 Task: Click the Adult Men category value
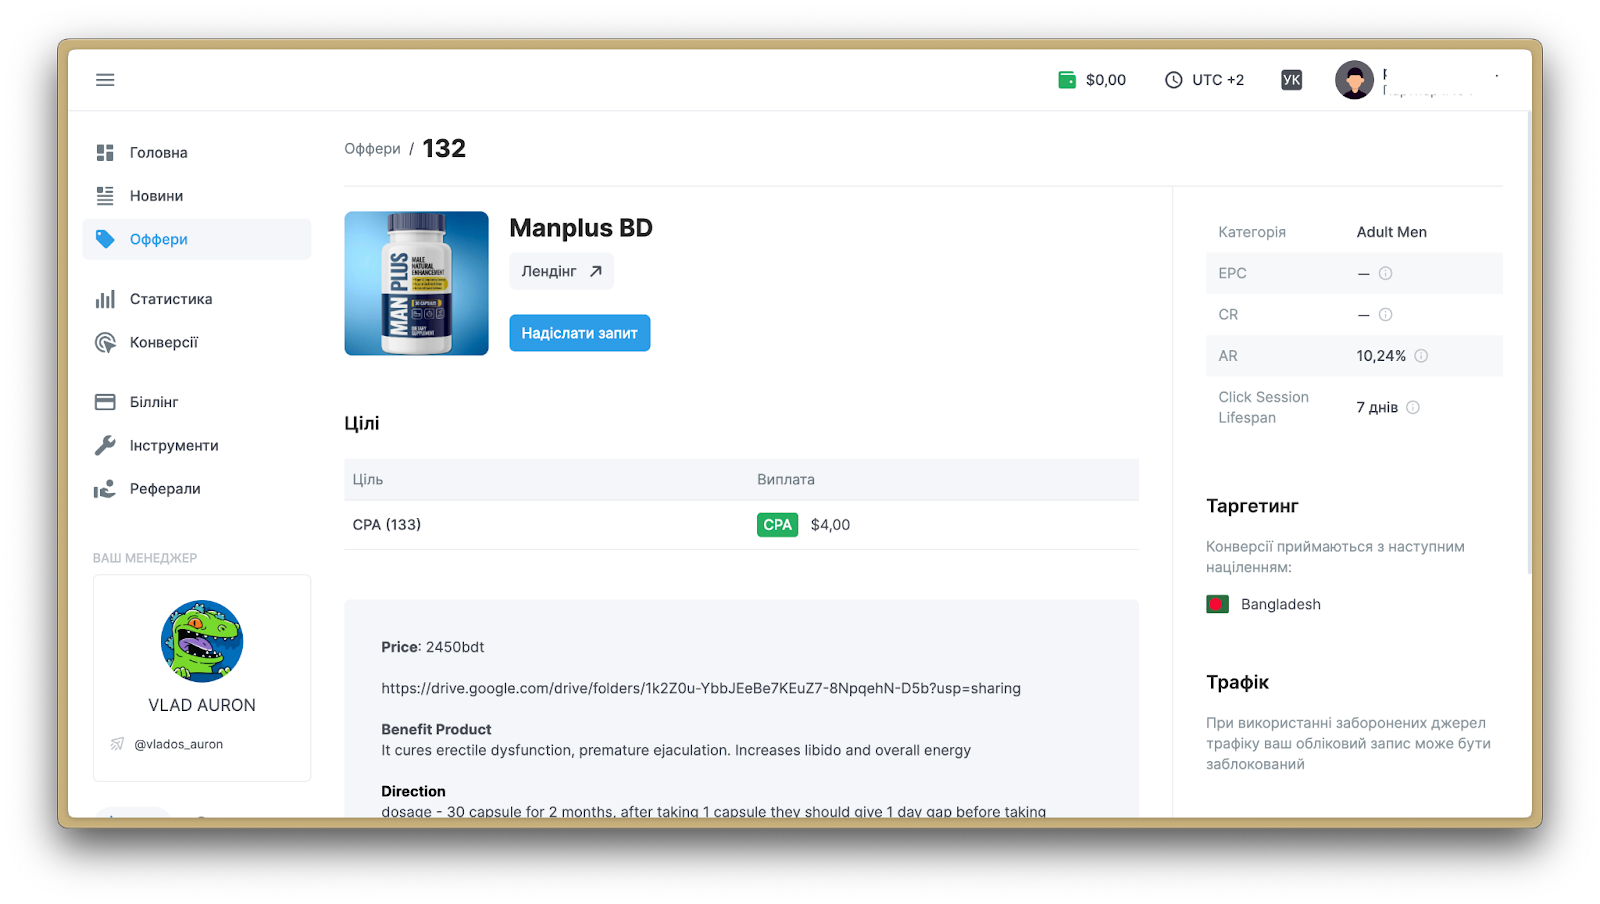1392,232
